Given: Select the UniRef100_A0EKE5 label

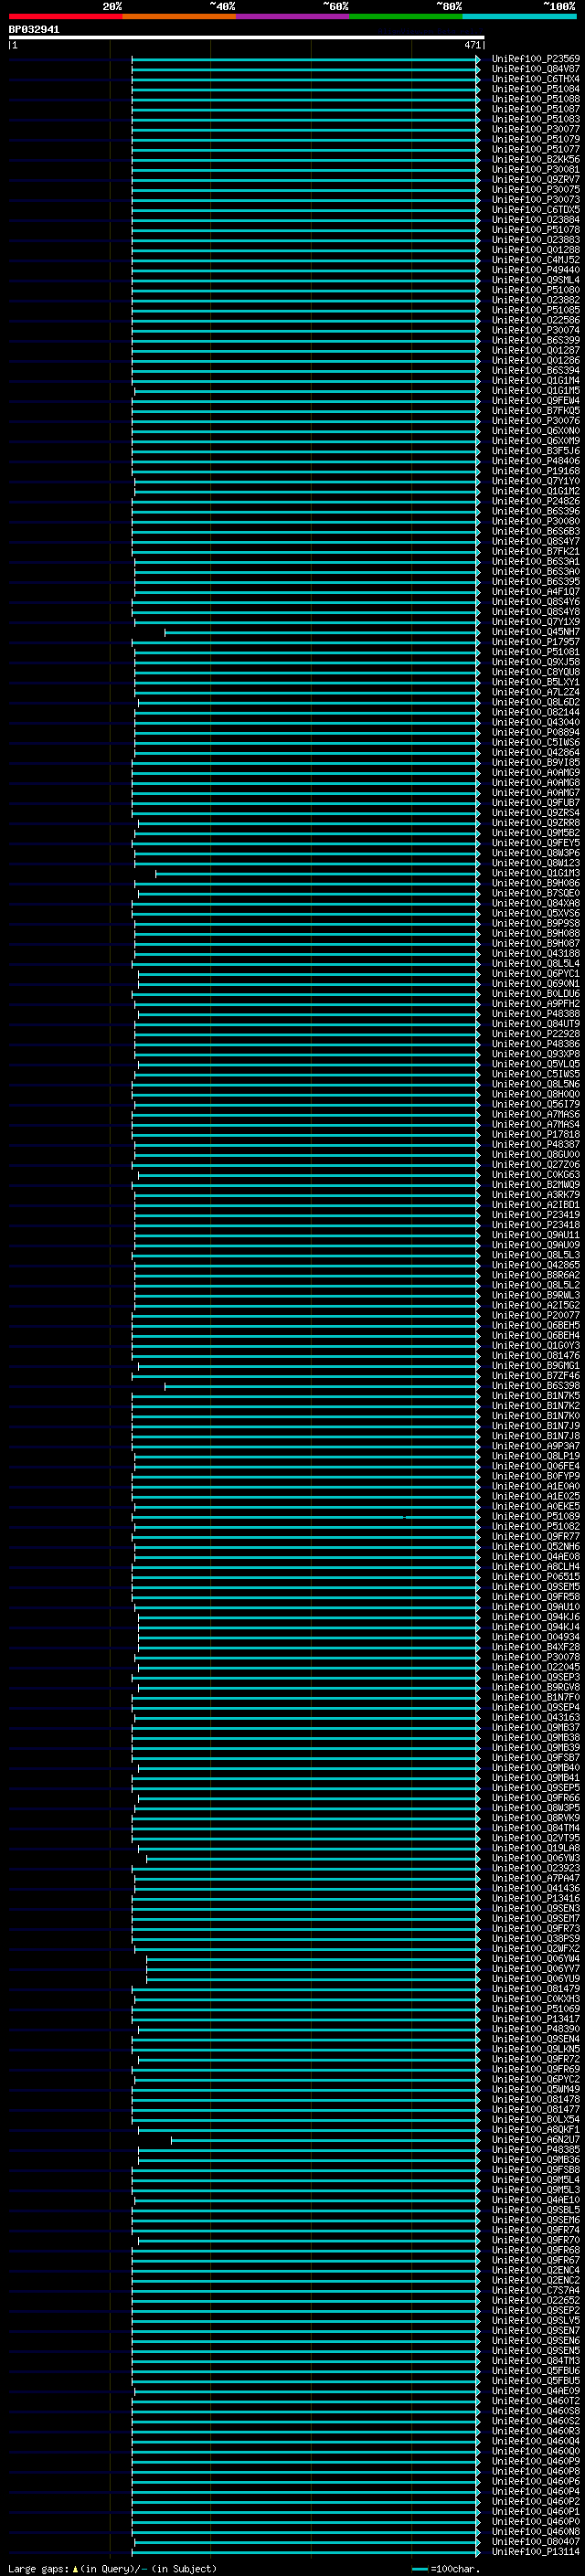Looking at the screenshot, I should 536,1506.
